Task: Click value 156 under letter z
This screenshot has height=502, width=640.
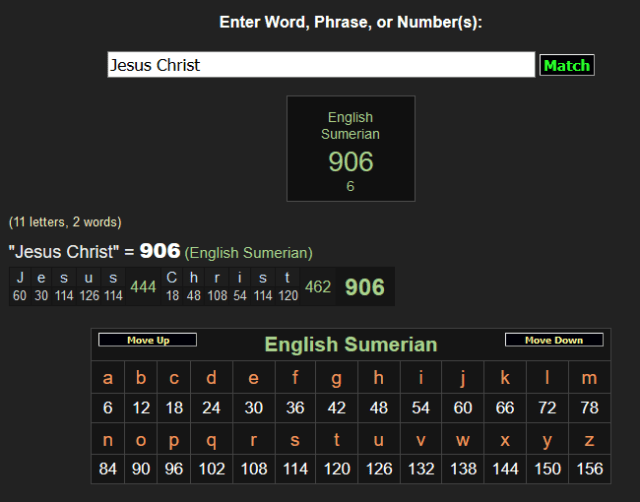Action: (x=589, y=468)
